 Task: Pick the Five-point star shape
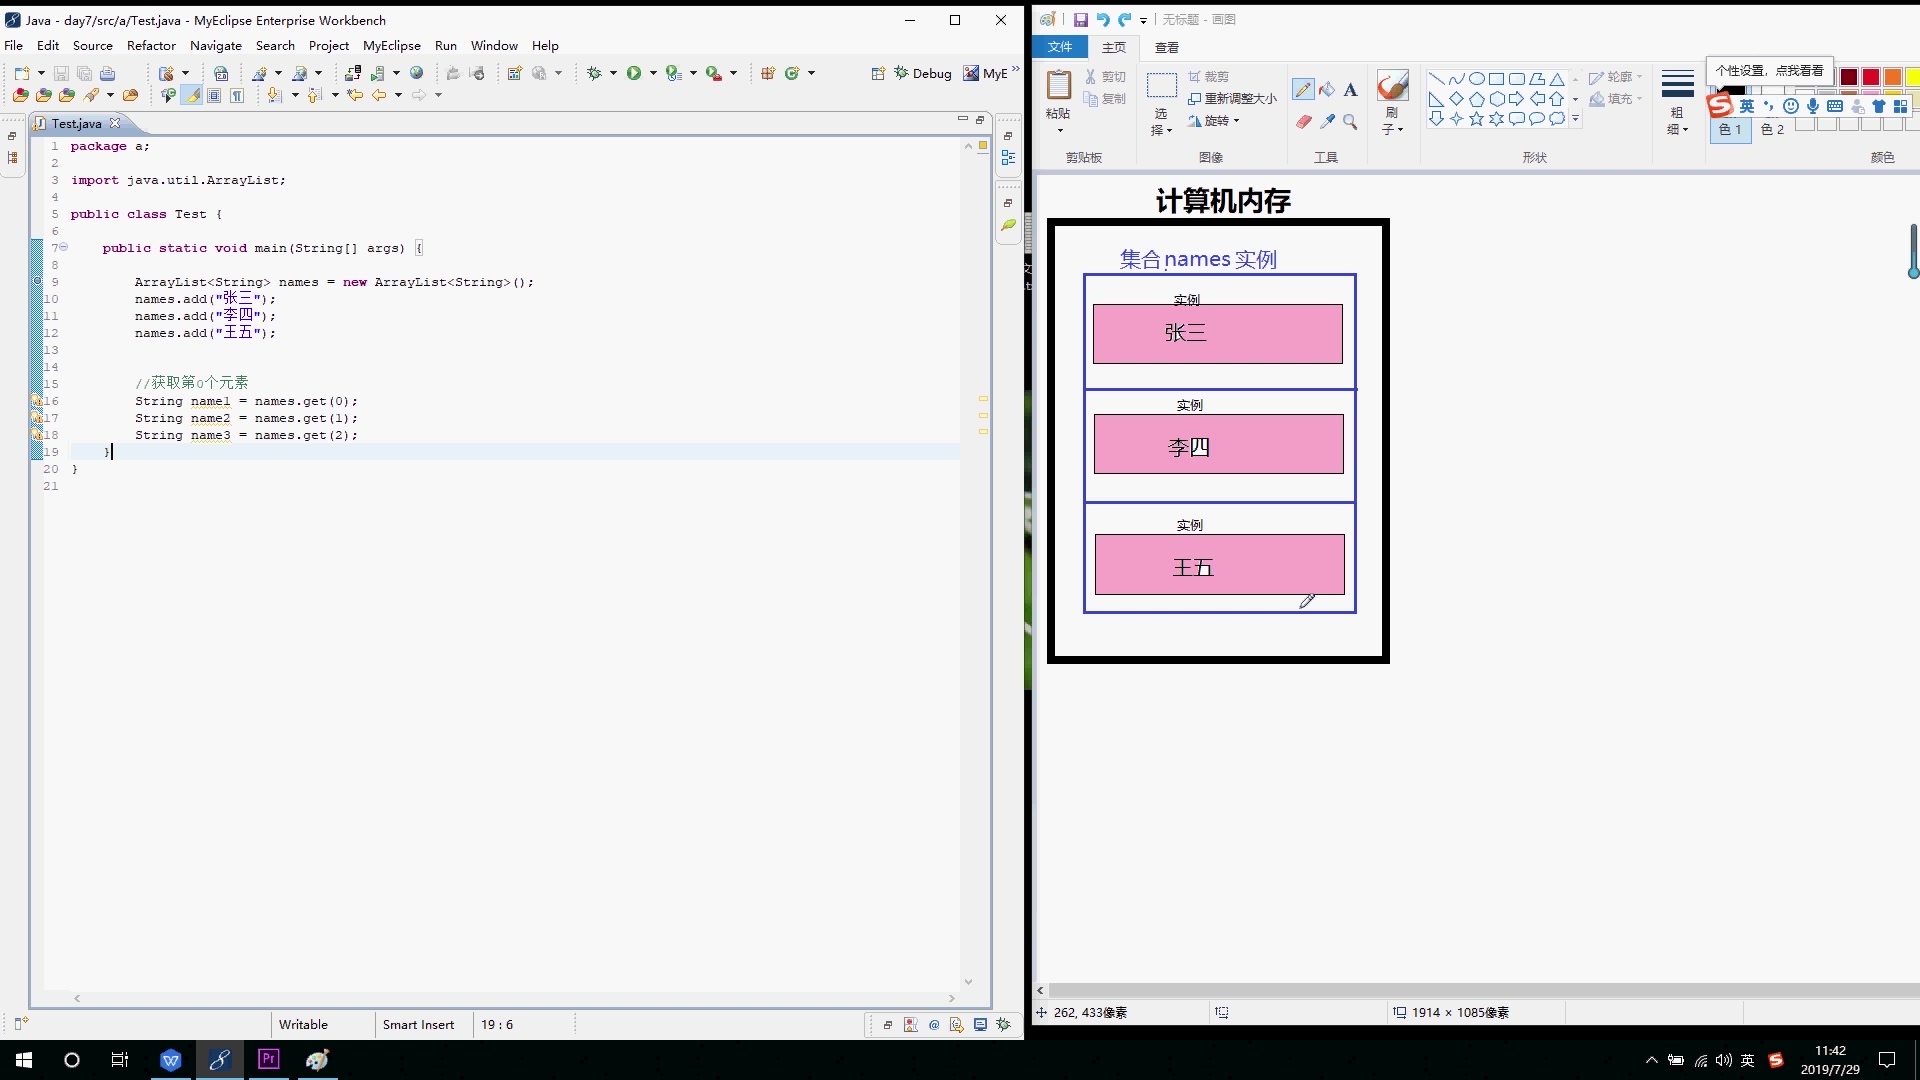(x=1476, y=119)
